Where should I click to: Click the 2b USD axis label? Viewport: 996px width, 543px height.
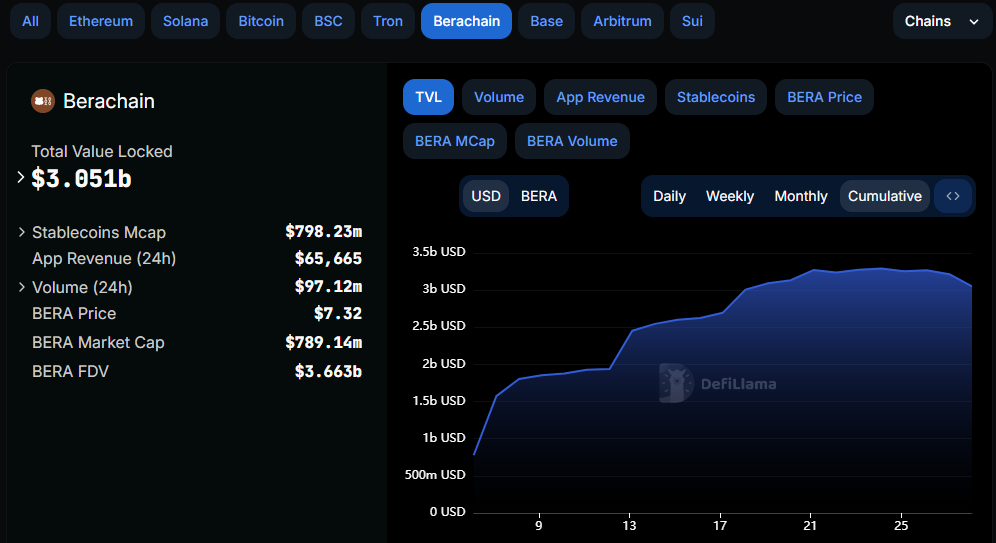click(444, 363)
